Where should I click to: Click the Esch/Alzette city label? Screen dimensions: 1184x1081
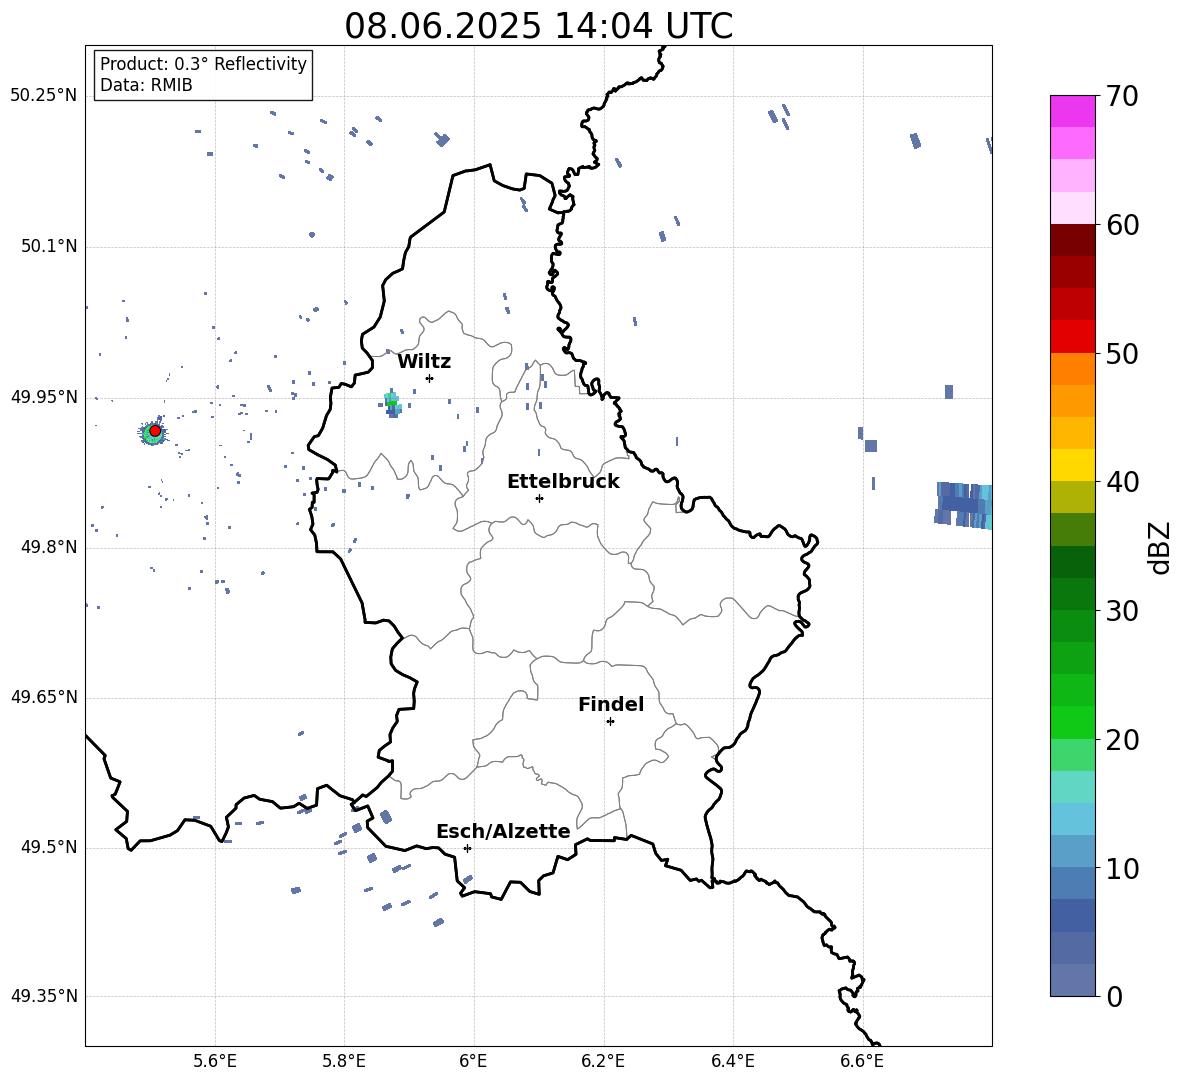(x=503, y=831)
